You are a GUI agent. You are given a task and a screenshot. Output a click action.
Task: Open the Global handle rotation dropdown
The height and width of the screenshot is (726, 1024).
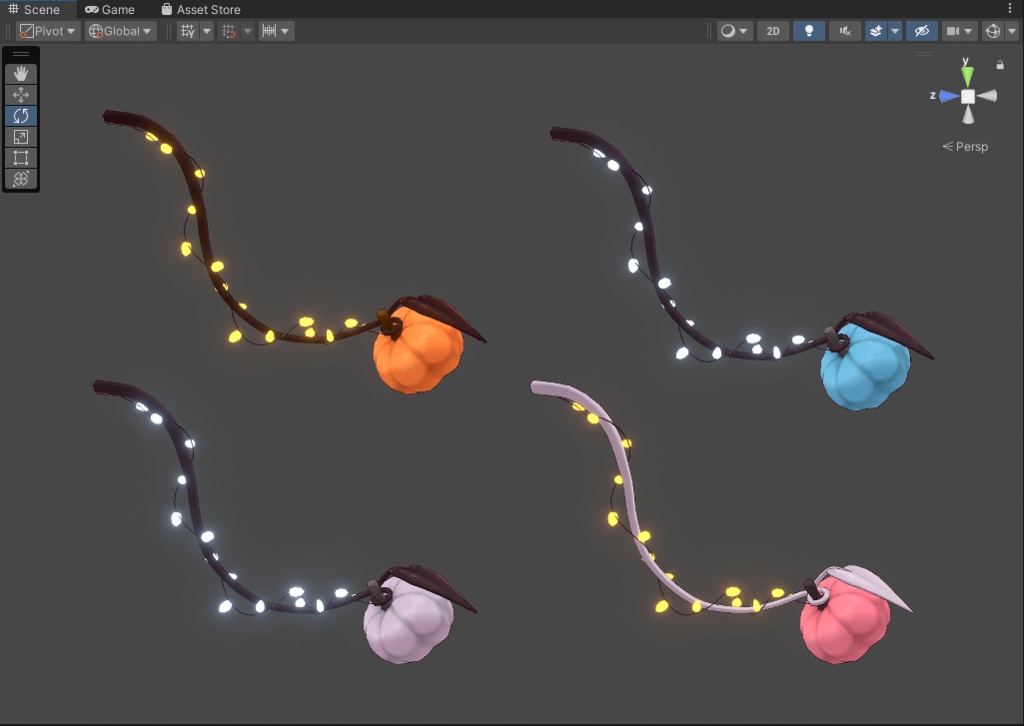[118, 31]
